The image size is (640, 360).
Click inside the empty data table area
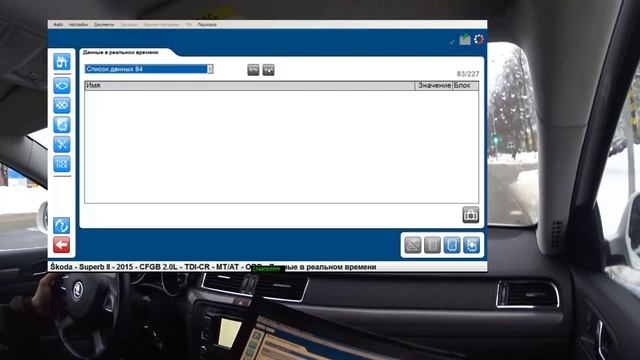pos(281,147)
